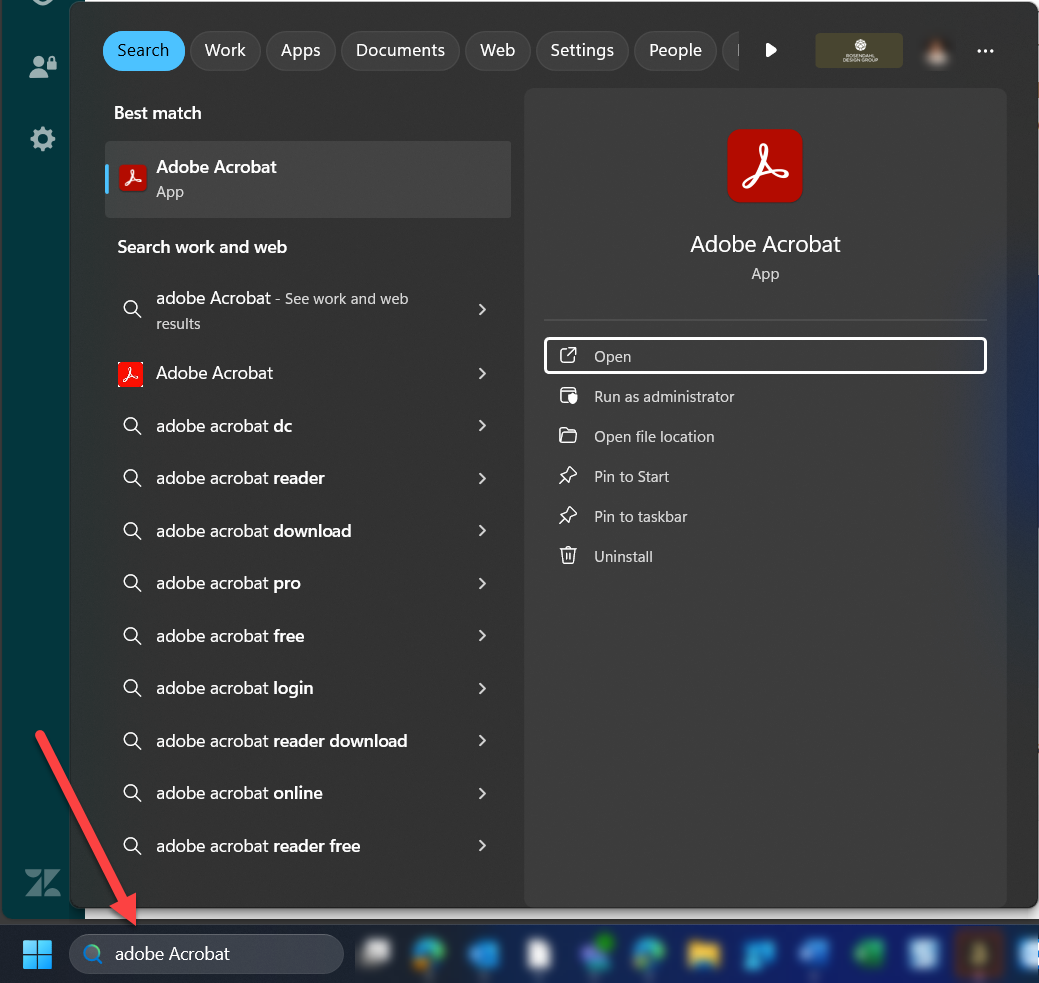
Task: Expand the 'adobe acrobat reader' chevron
Action: pyautogui.click(x=482, y=479)
